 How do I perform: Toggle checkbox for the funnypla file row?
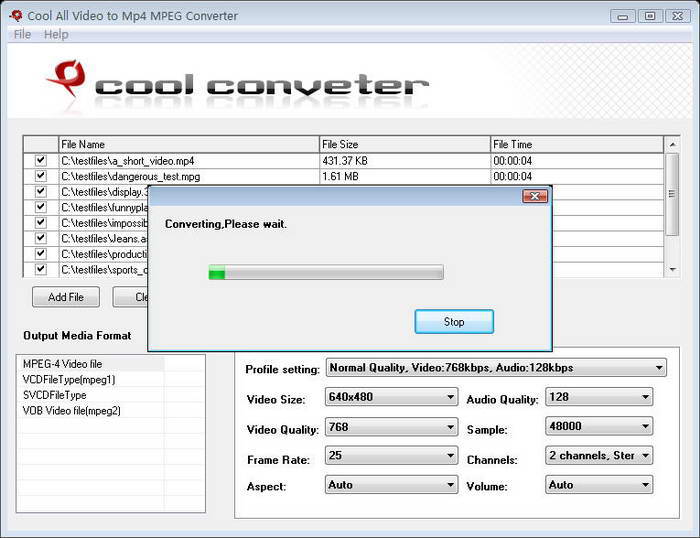(41, 207)
